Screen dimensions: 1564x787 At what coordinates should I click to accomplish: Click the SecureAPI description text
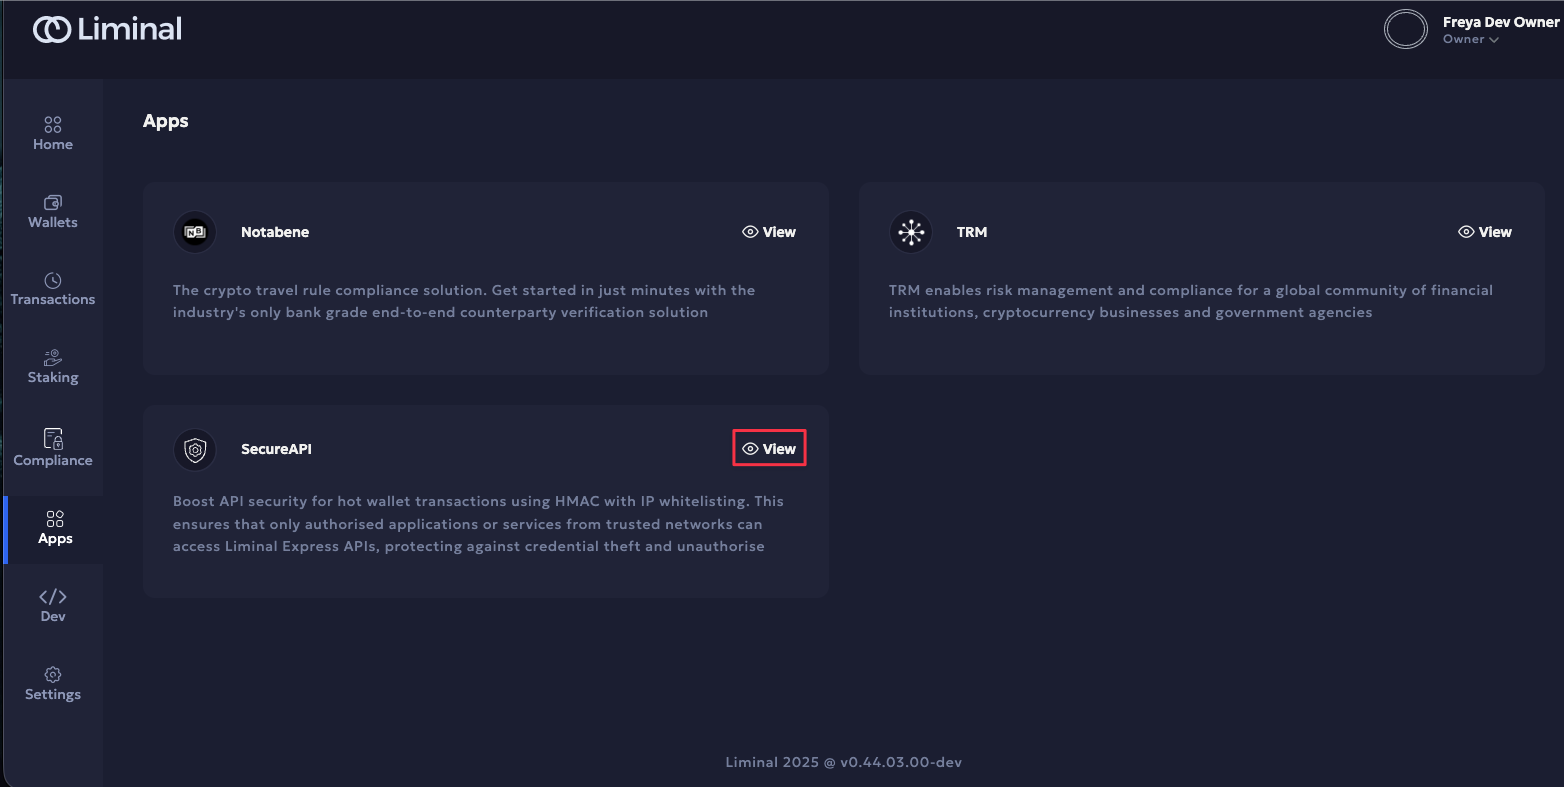click(478, 524)
